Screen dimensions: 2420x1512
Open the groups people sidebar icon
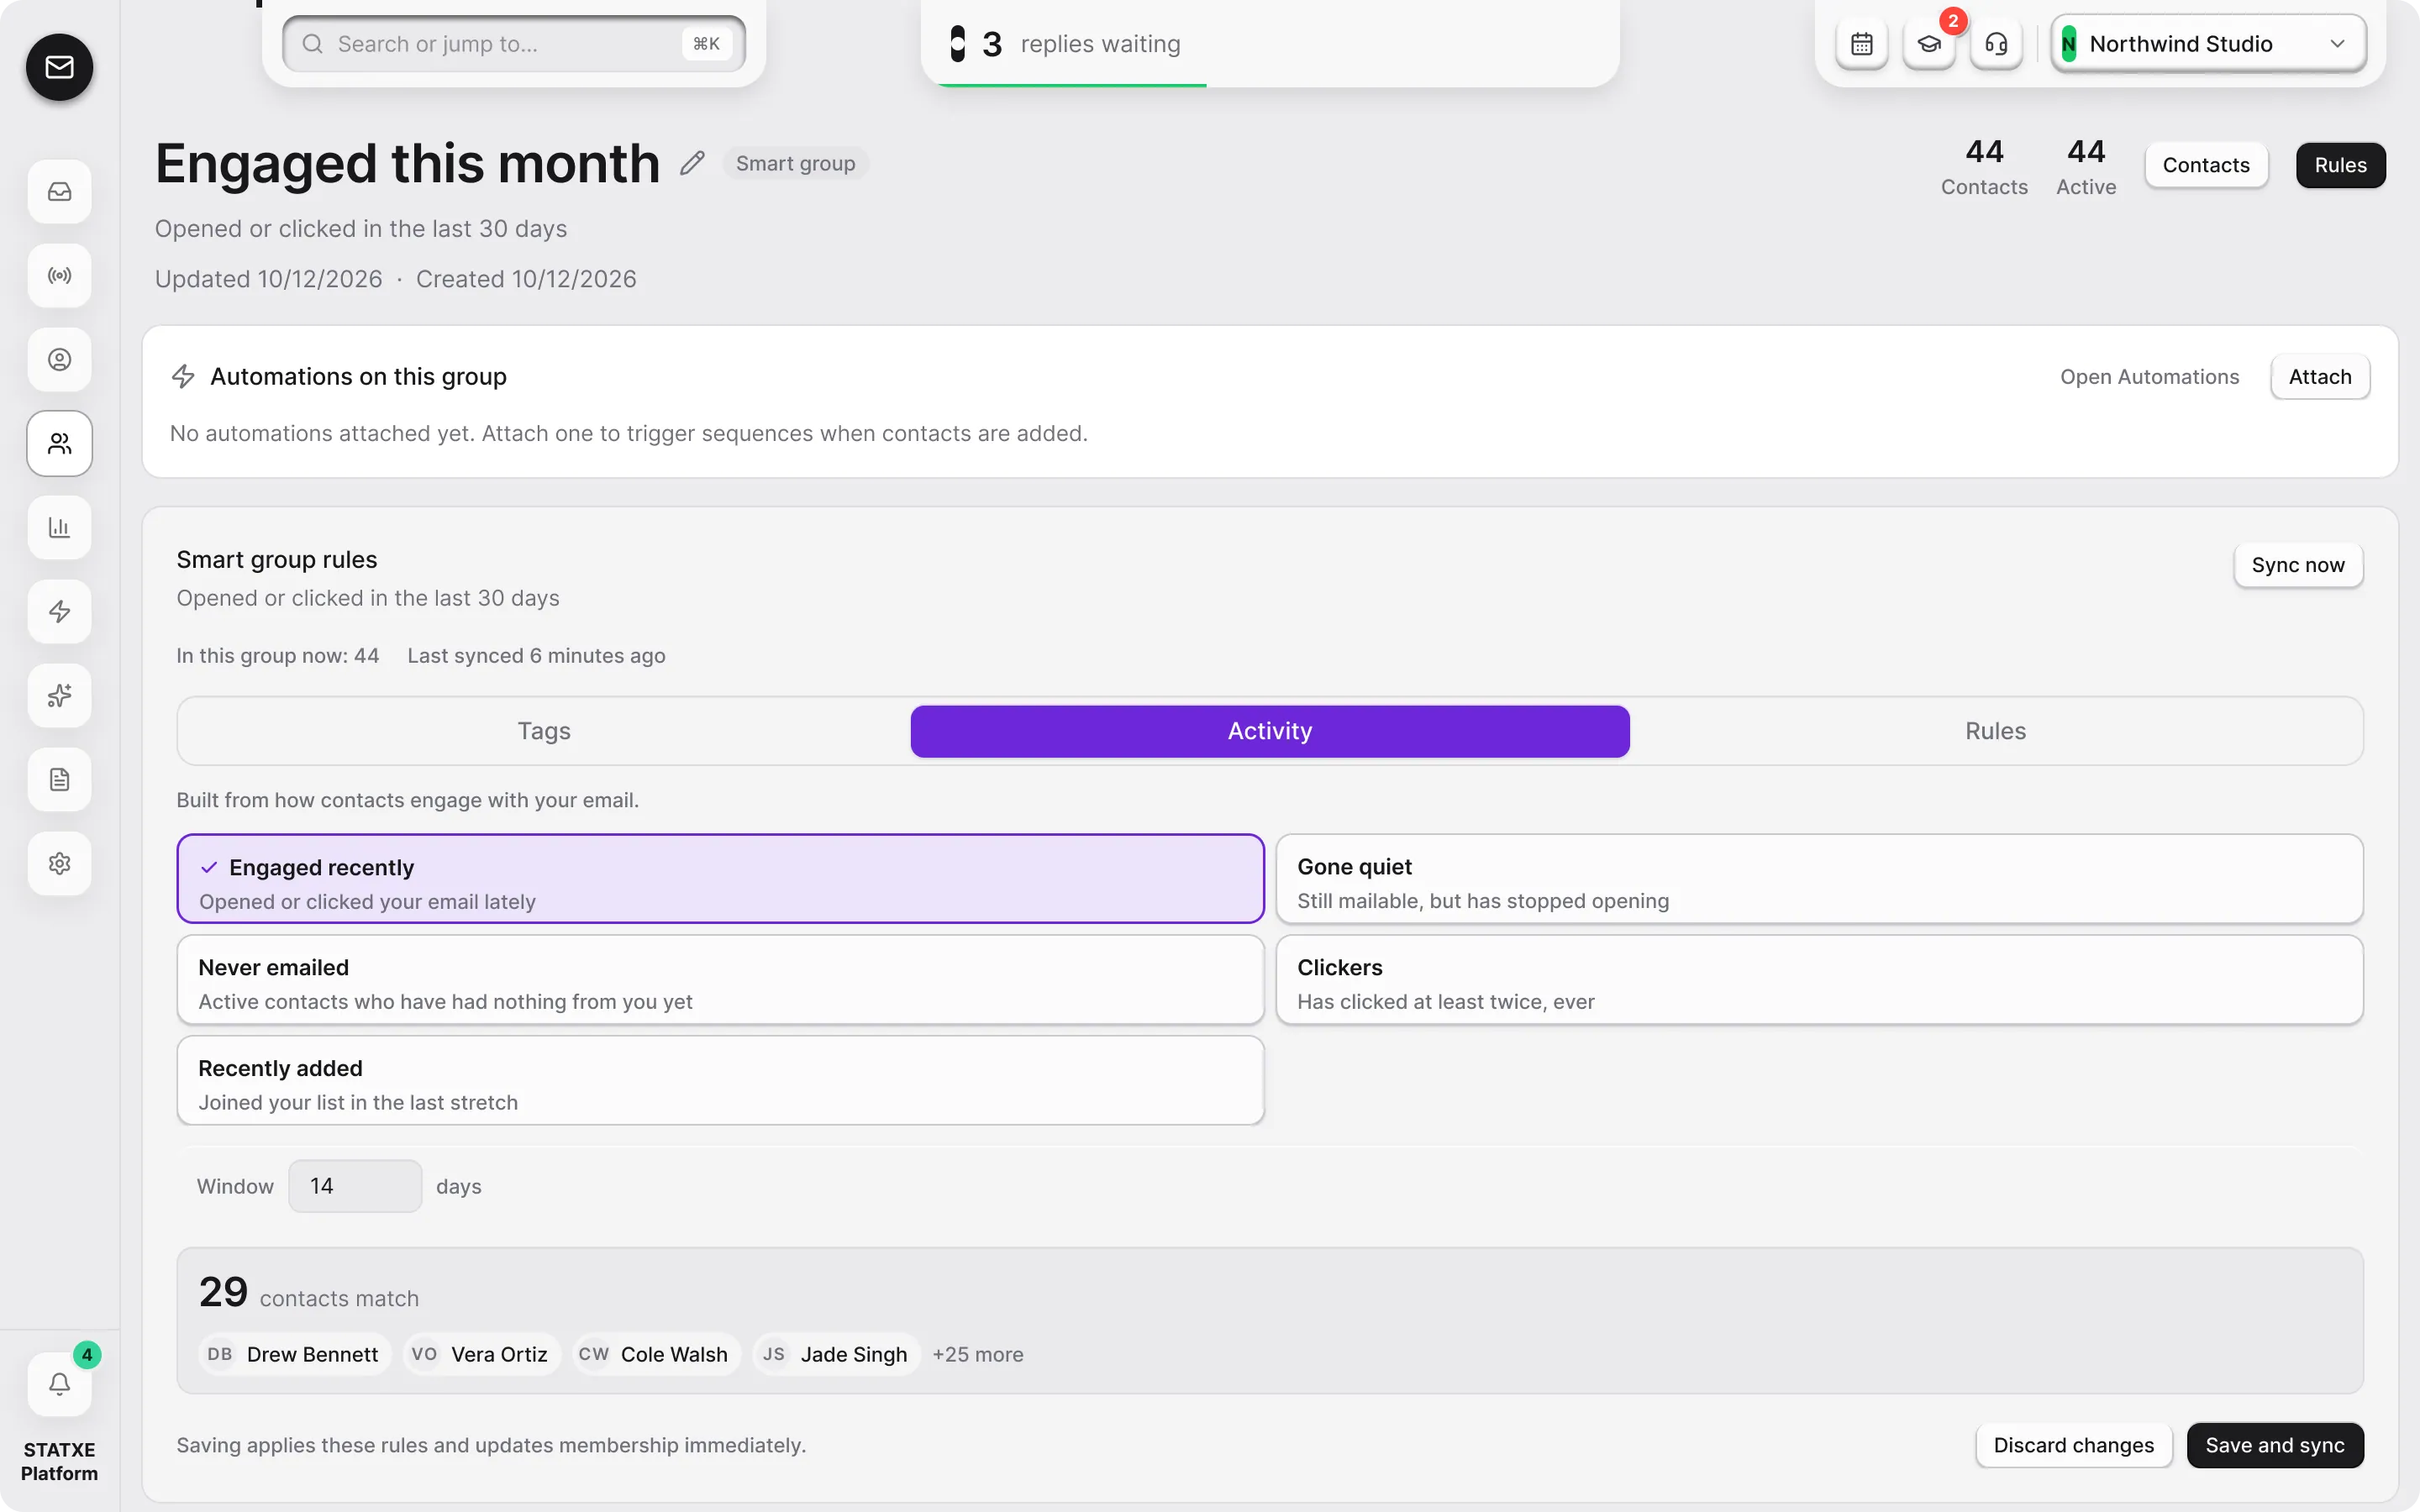pyautogui.click(x=59, y=443)
